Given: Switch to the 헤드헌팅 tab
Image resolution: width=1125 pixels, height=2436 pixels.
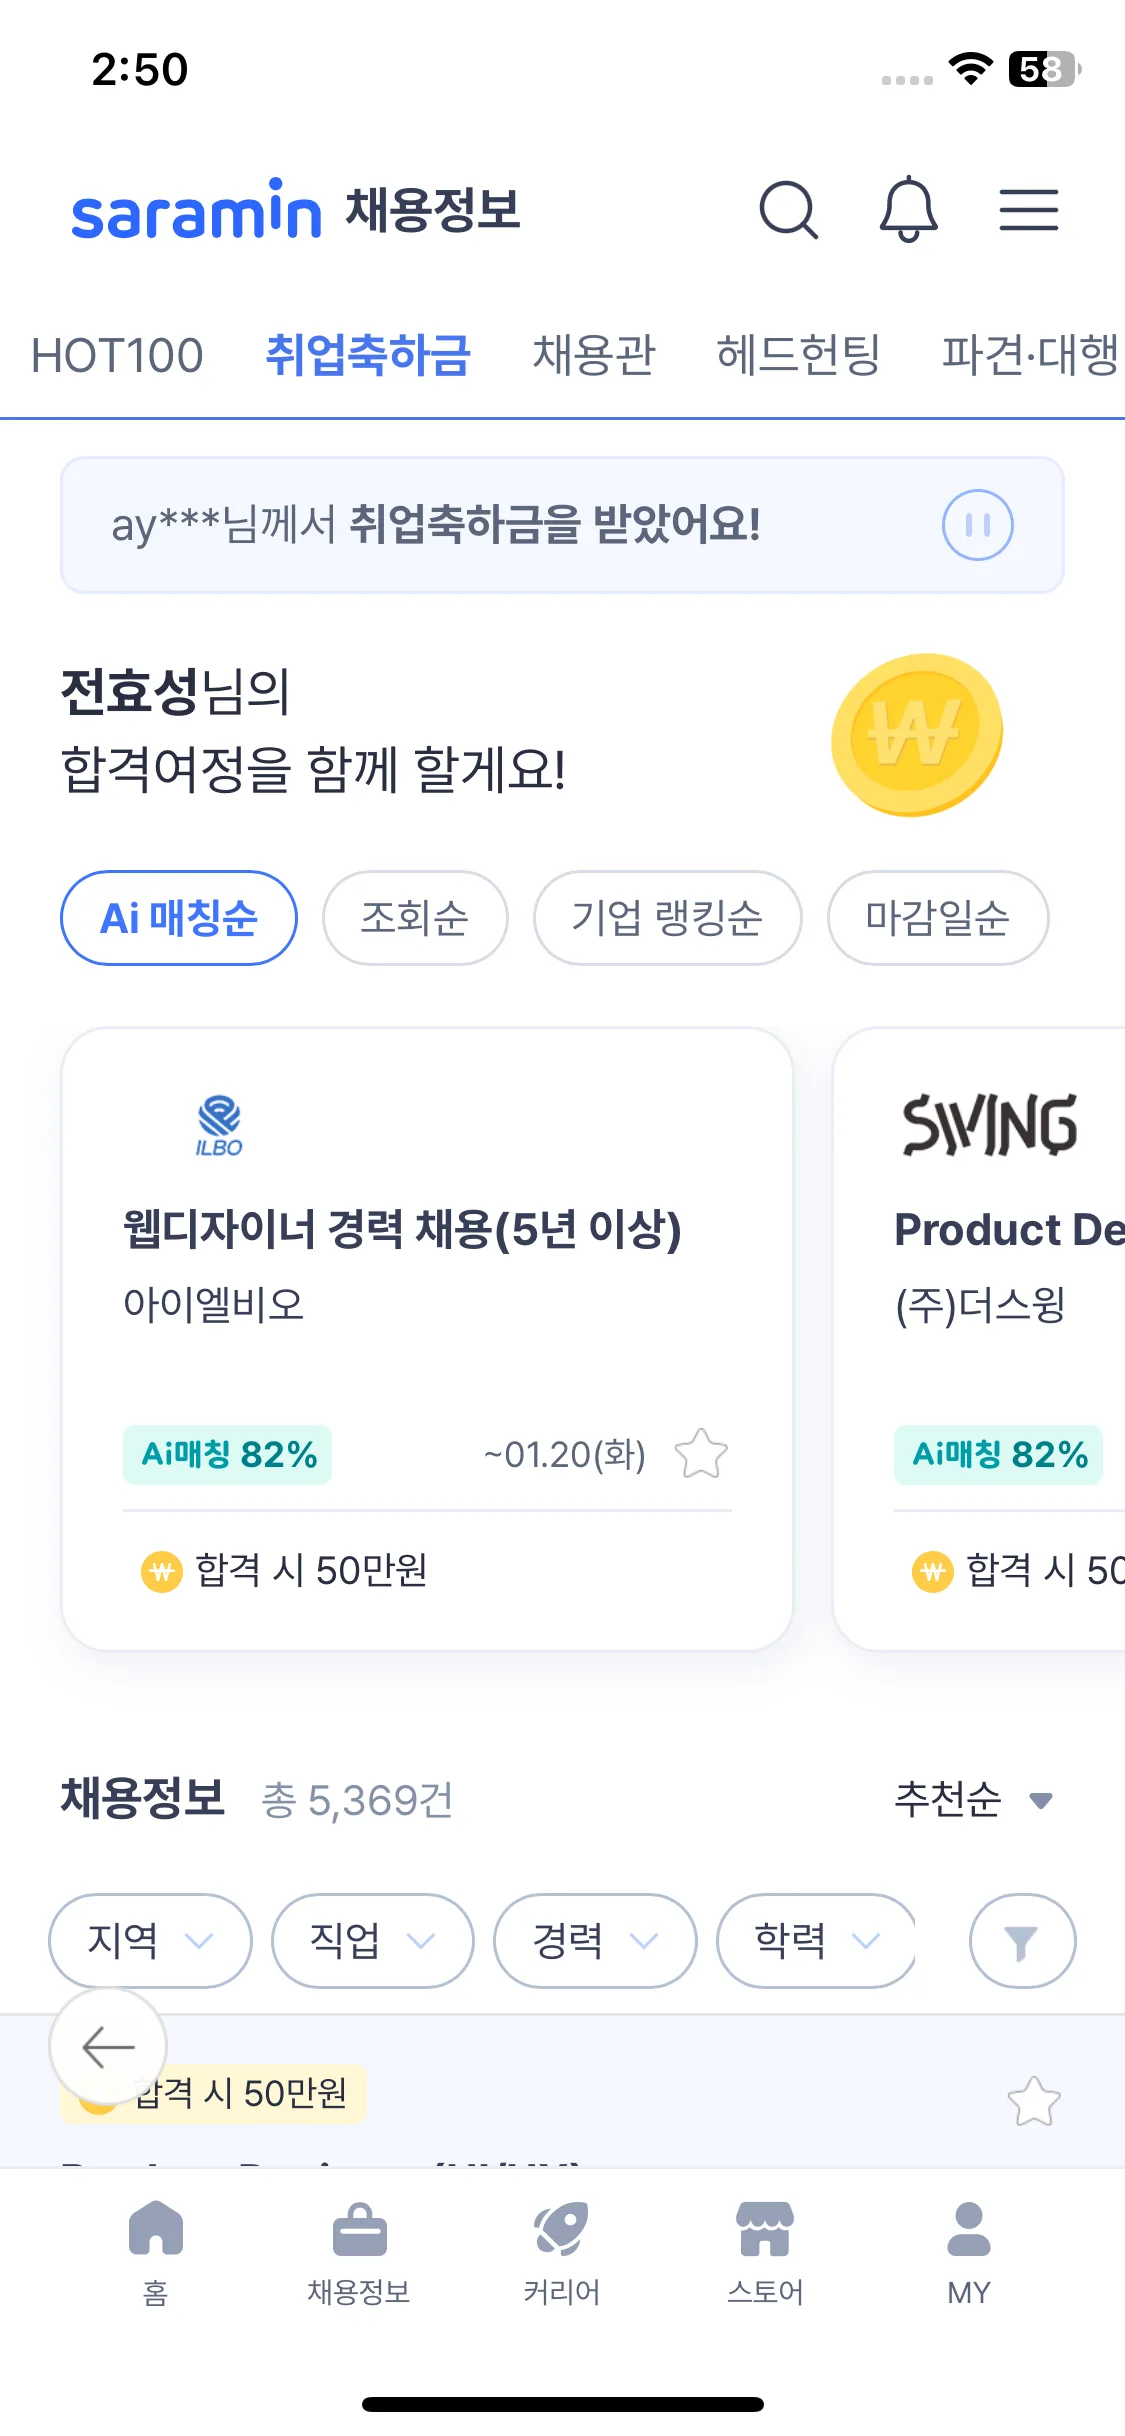Looking at the screenshot, I should click(798, 356).
